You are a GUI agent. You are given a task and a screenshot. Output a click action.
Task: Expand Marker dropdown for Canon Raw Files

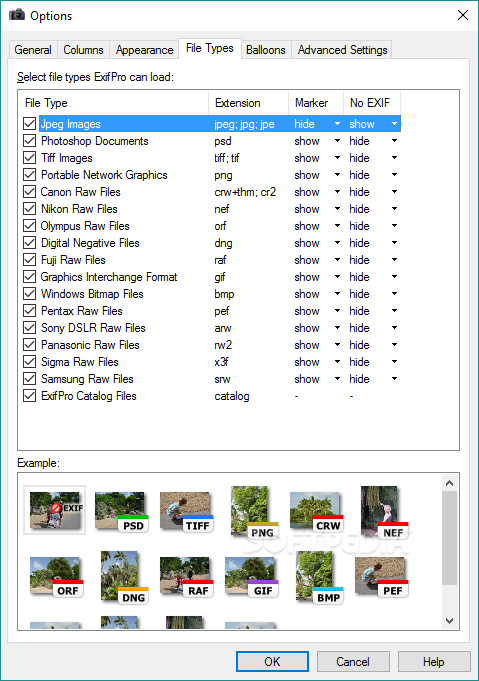(x=337, y=192)
